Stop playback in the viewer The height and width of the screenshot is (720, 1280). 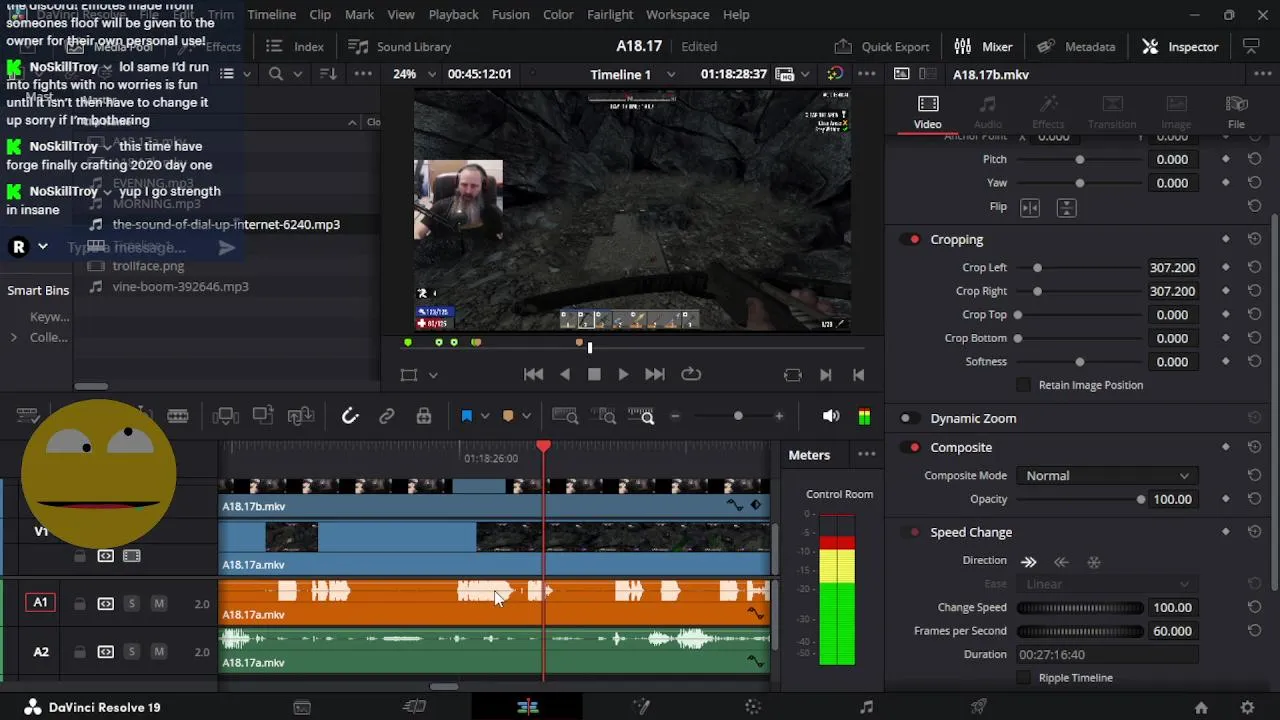[x=594, y=374]
